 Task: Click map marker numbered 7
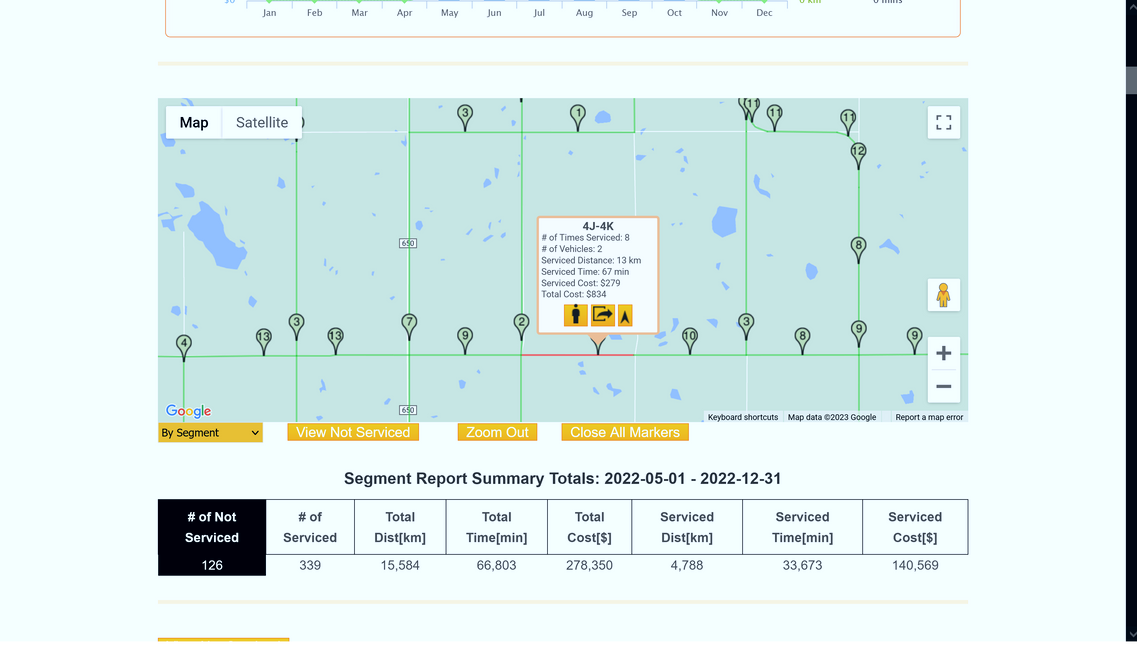(409, 326)
